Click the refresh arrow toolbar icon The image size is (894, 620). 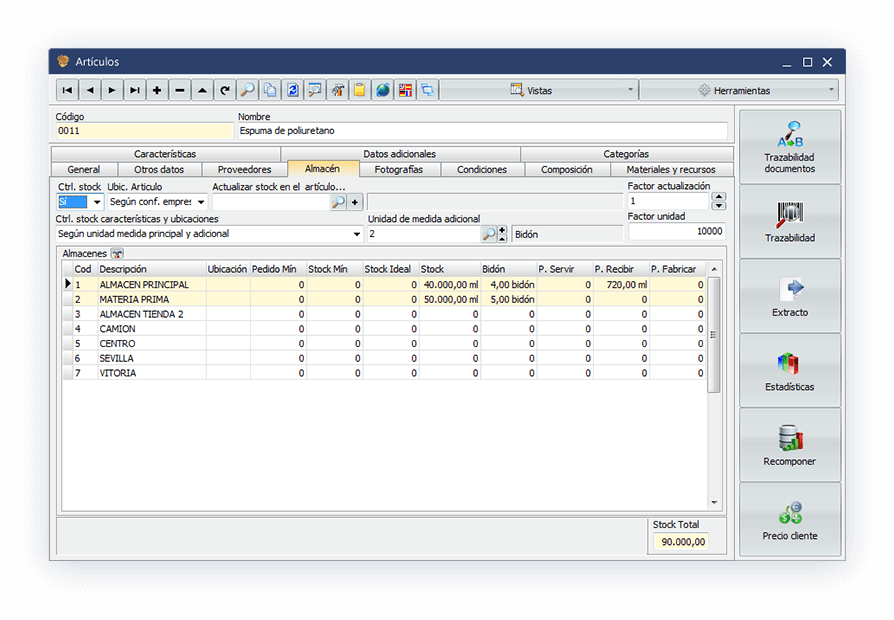(x=225, y=90)
